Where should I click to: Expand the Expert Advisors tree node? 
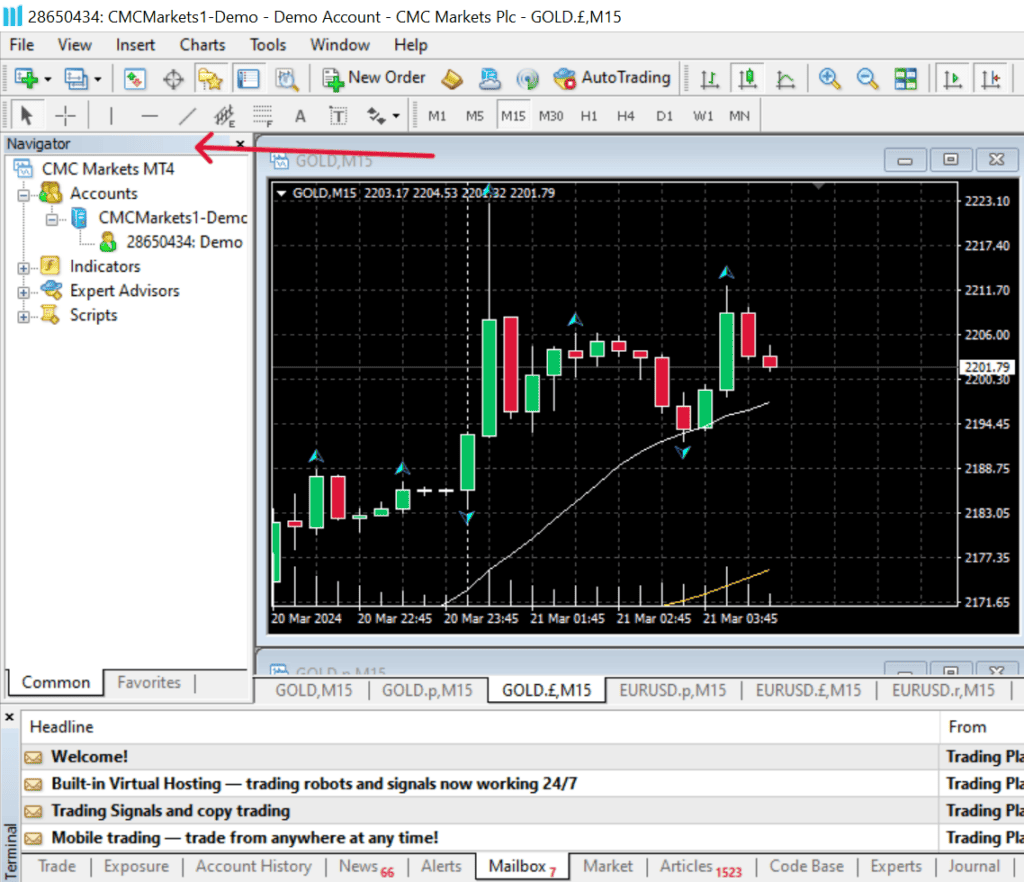(x=24, y=292)
